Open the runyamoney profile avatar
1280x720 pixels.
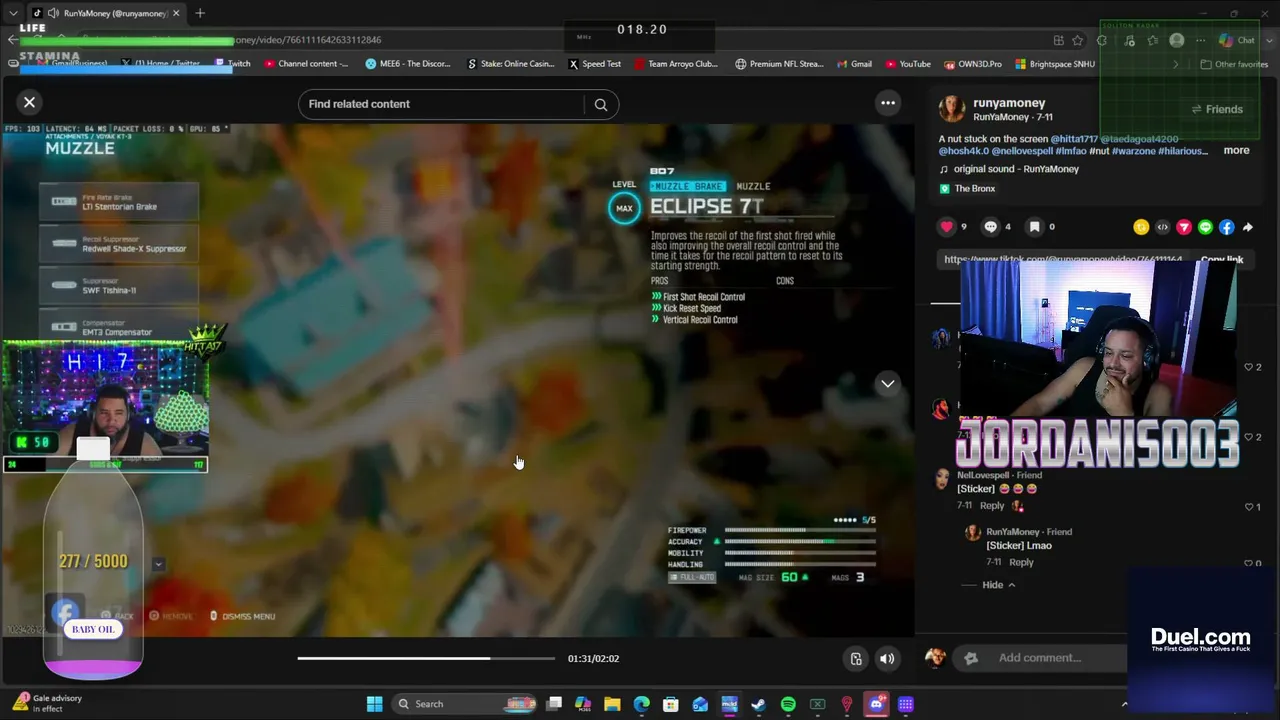click(952, 108)
